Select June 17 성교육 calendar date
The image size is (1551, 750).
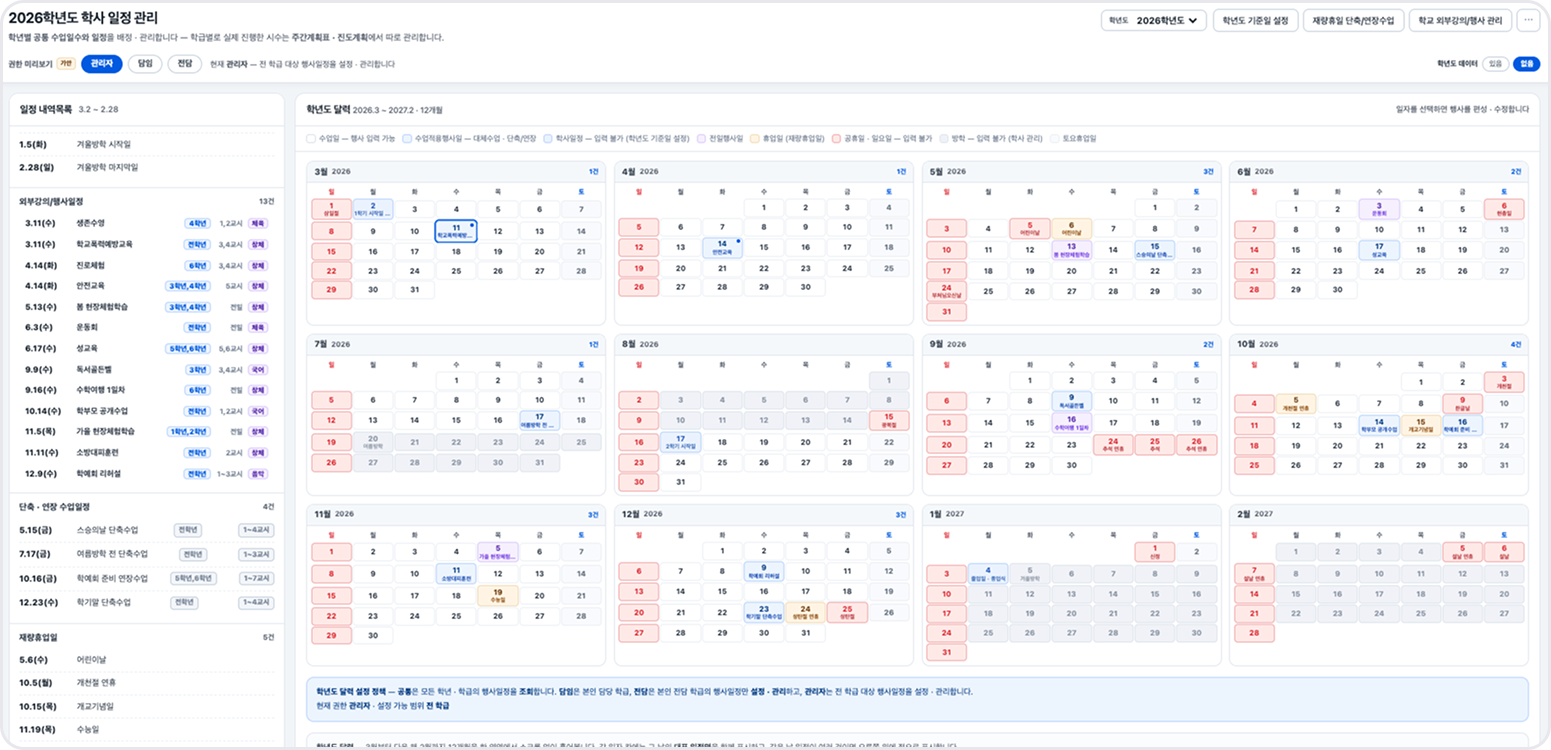pyautogui.click(x=1378, y=250)
